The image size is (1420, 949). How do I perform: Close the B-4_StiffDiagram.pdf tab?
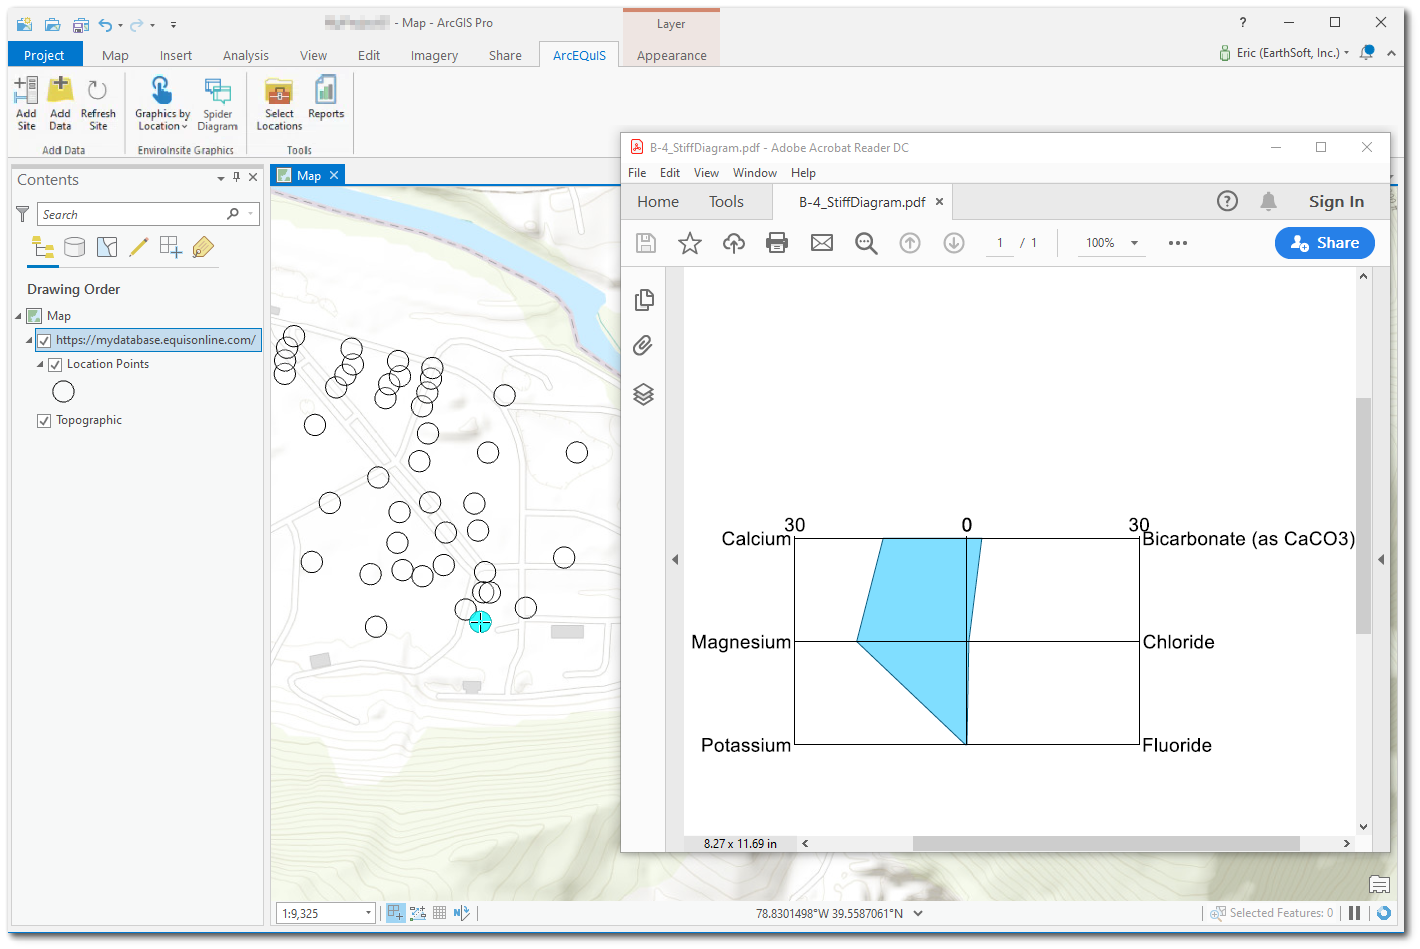939,201
